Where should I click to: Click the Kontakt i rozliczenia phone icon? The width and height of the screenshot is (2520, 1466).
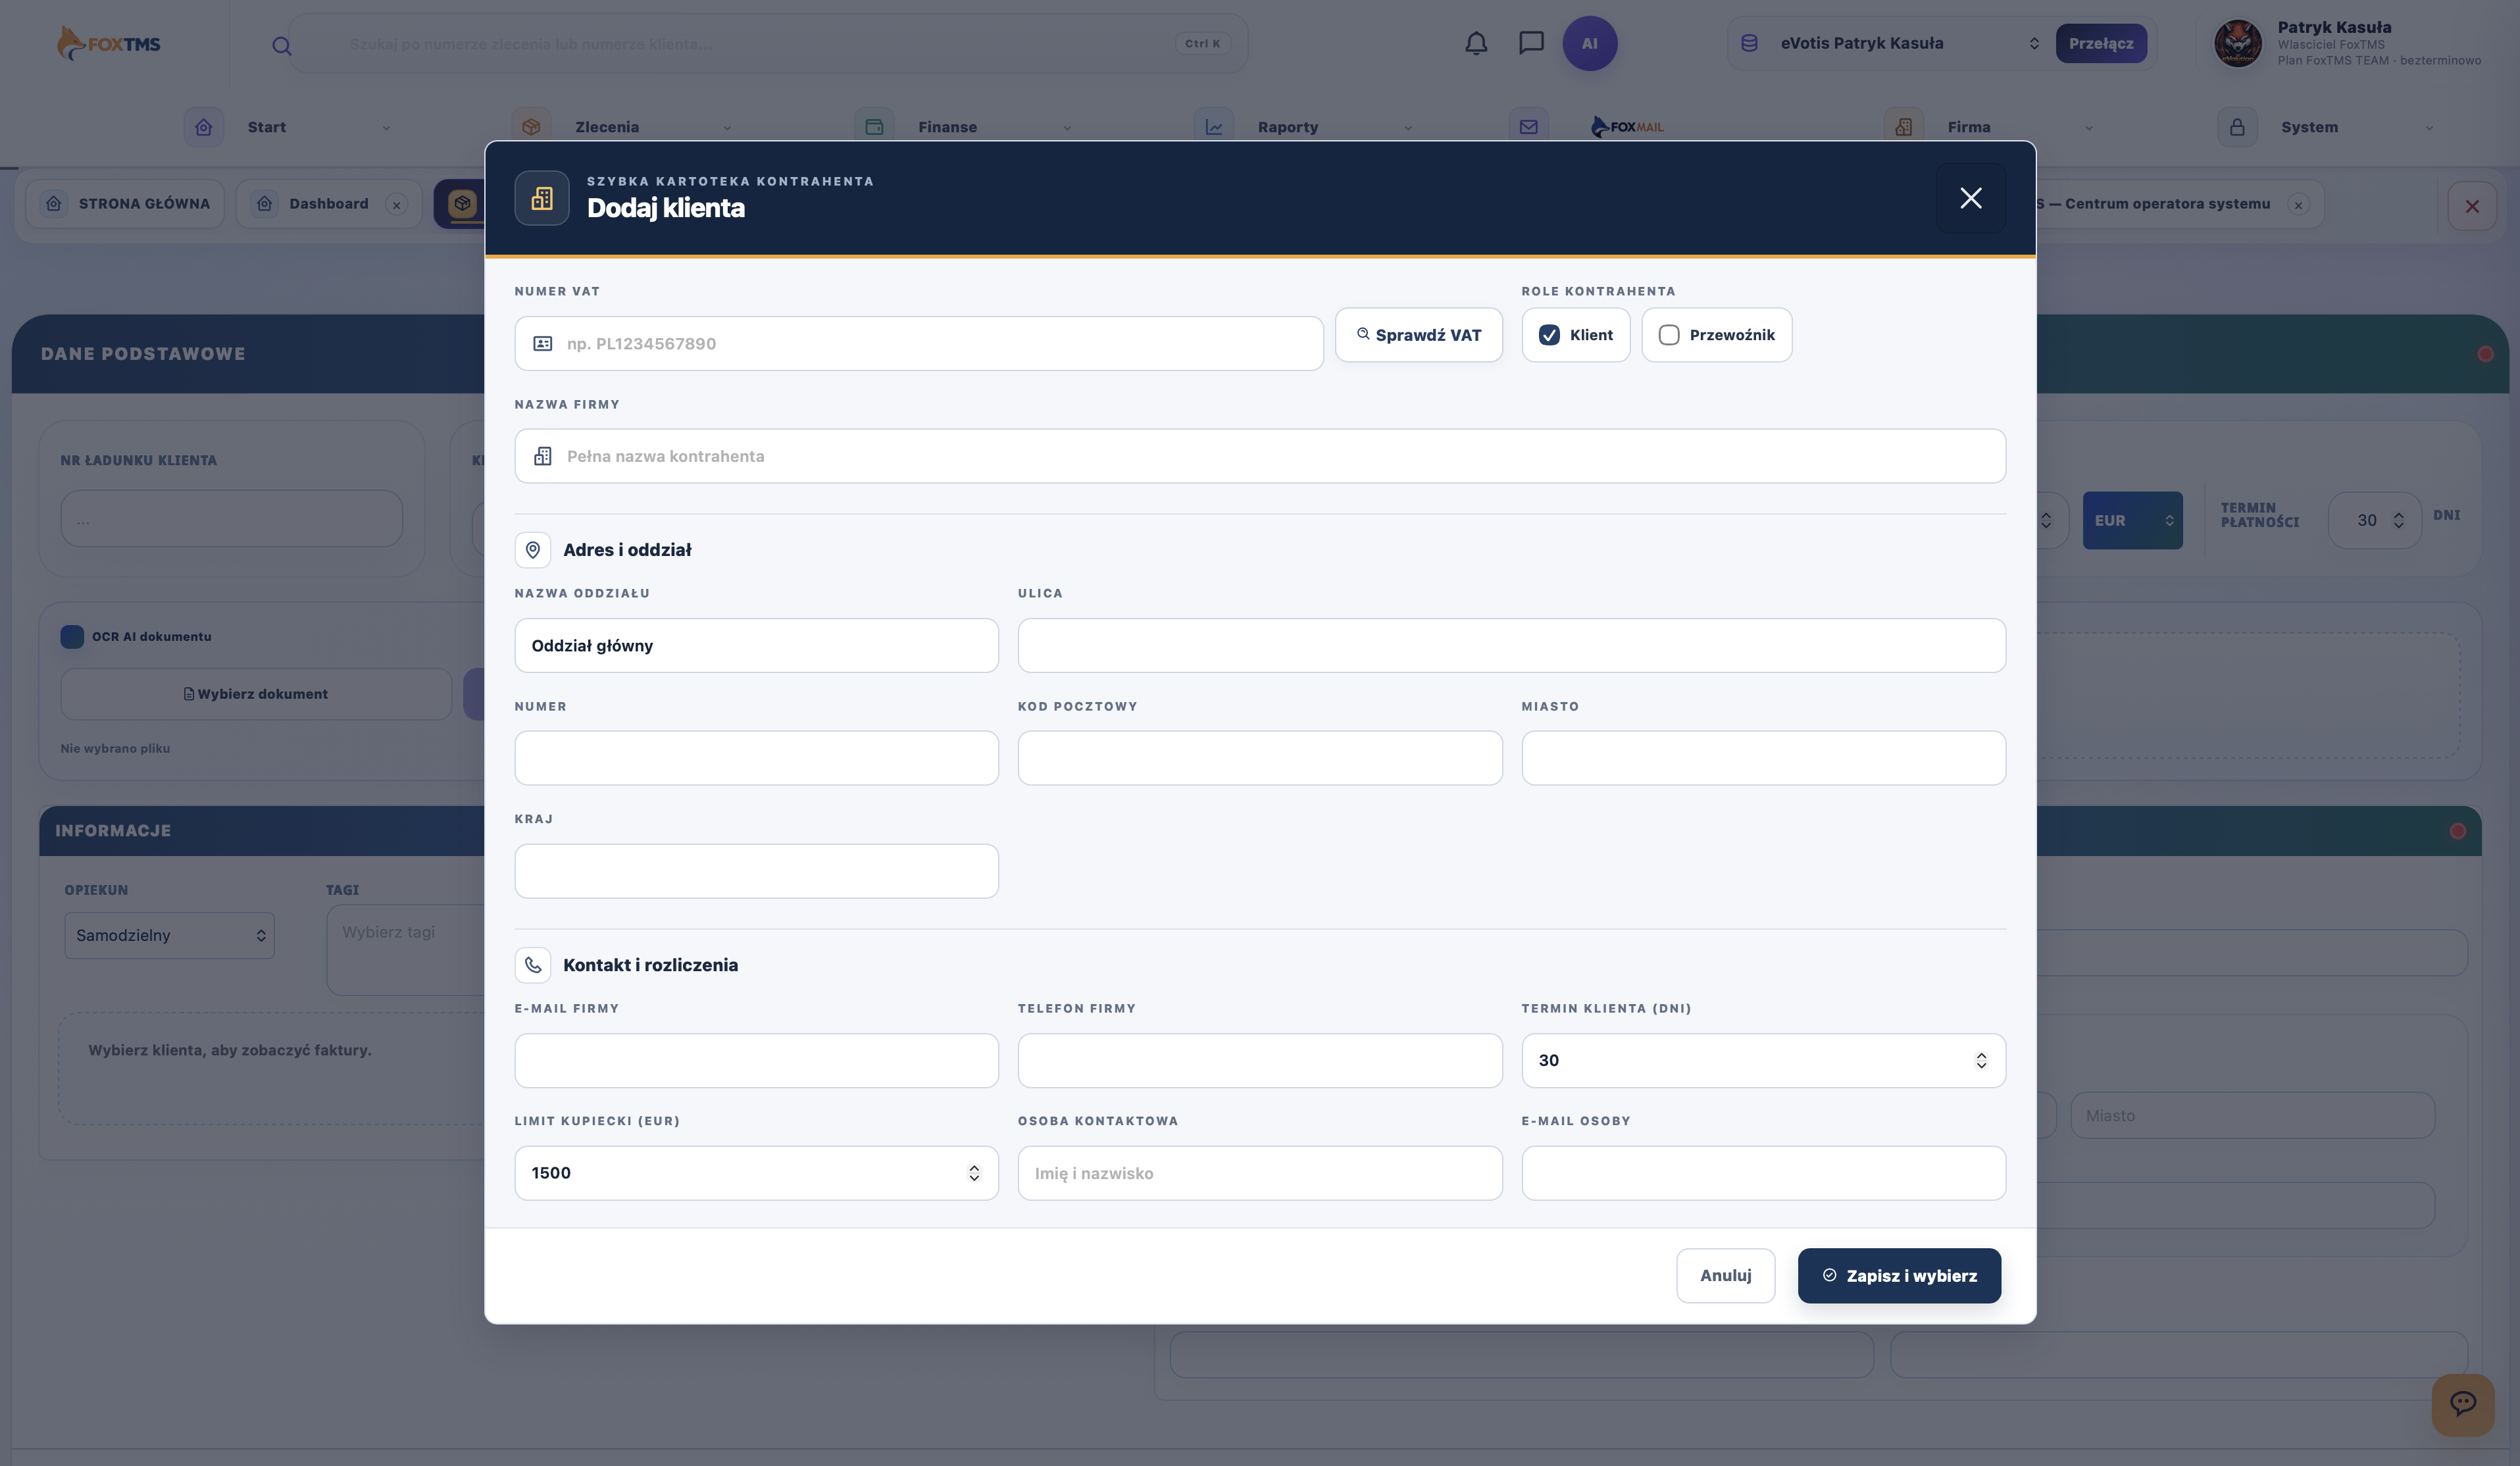tap(533, 965)
